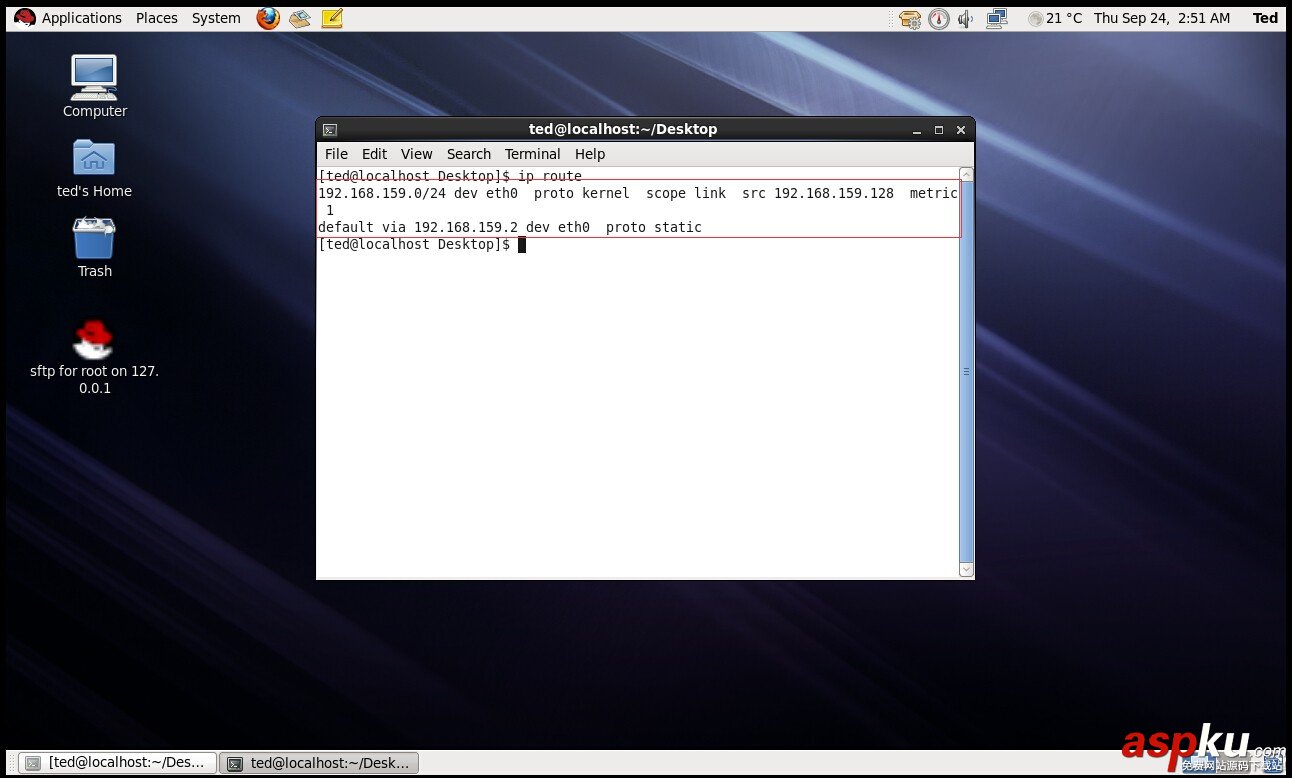Click the network connection tray icon
Image resolution: width=1292 pixels, height=778 pixels.
tap(997, 18)
